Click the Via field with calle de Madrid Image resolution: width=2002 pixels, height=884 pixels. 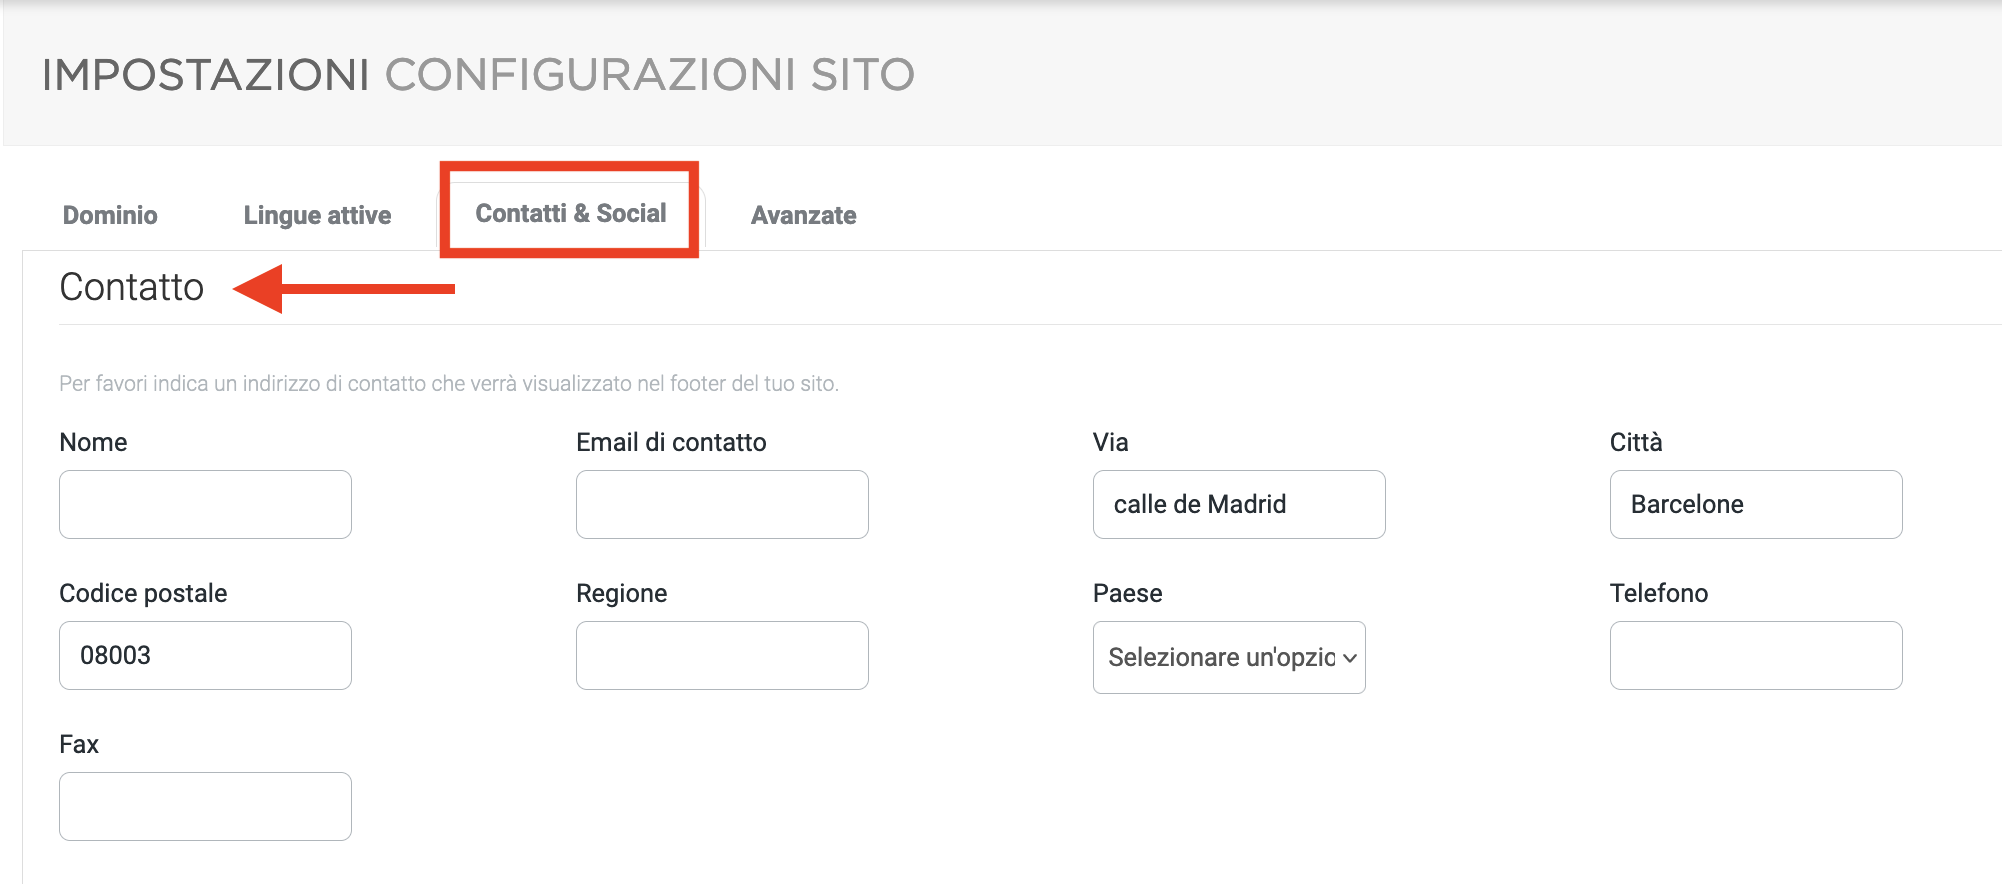point(1239,504)
